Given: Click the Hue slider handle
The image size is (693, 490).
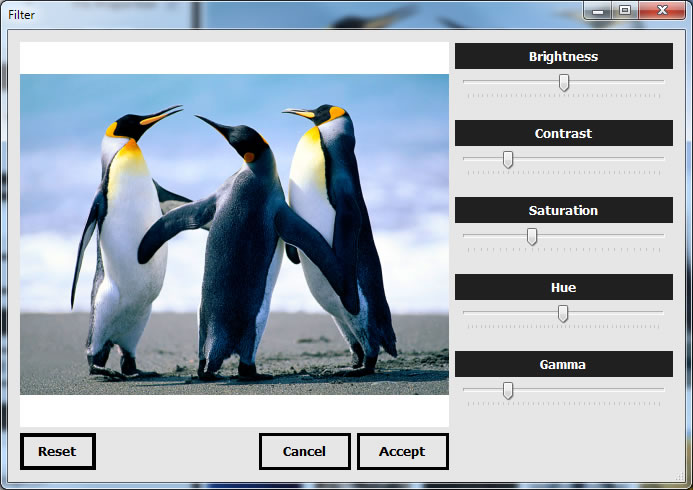Looking at the screenshot, I should tap(563, 313).
